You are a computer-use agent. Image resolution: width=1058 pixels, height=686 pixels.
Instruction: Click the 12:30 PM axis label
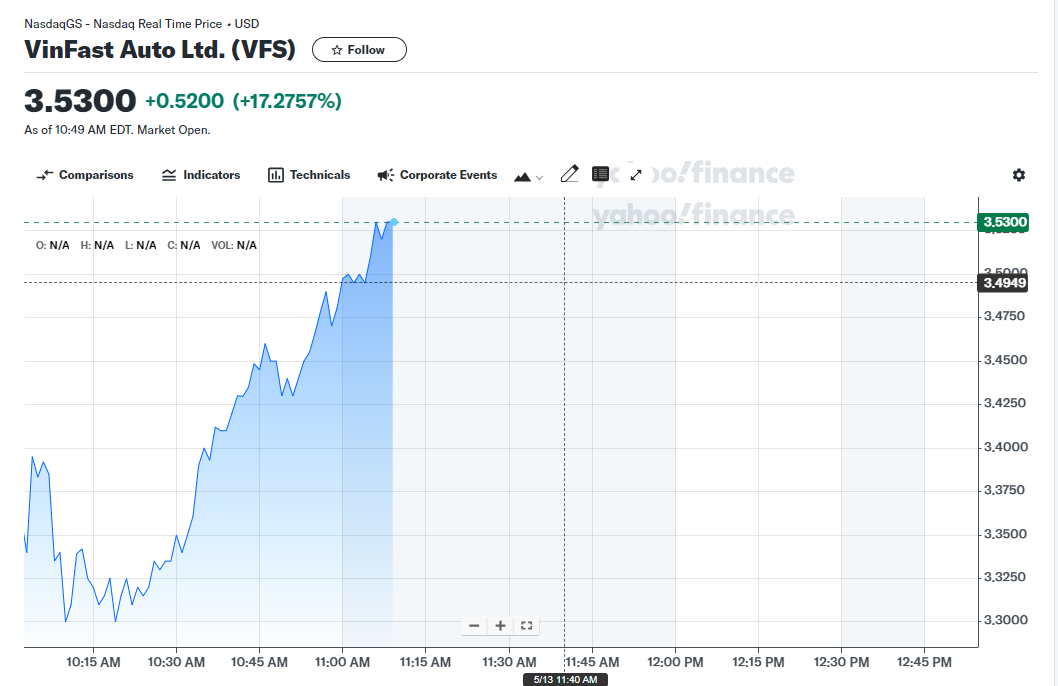841,662
